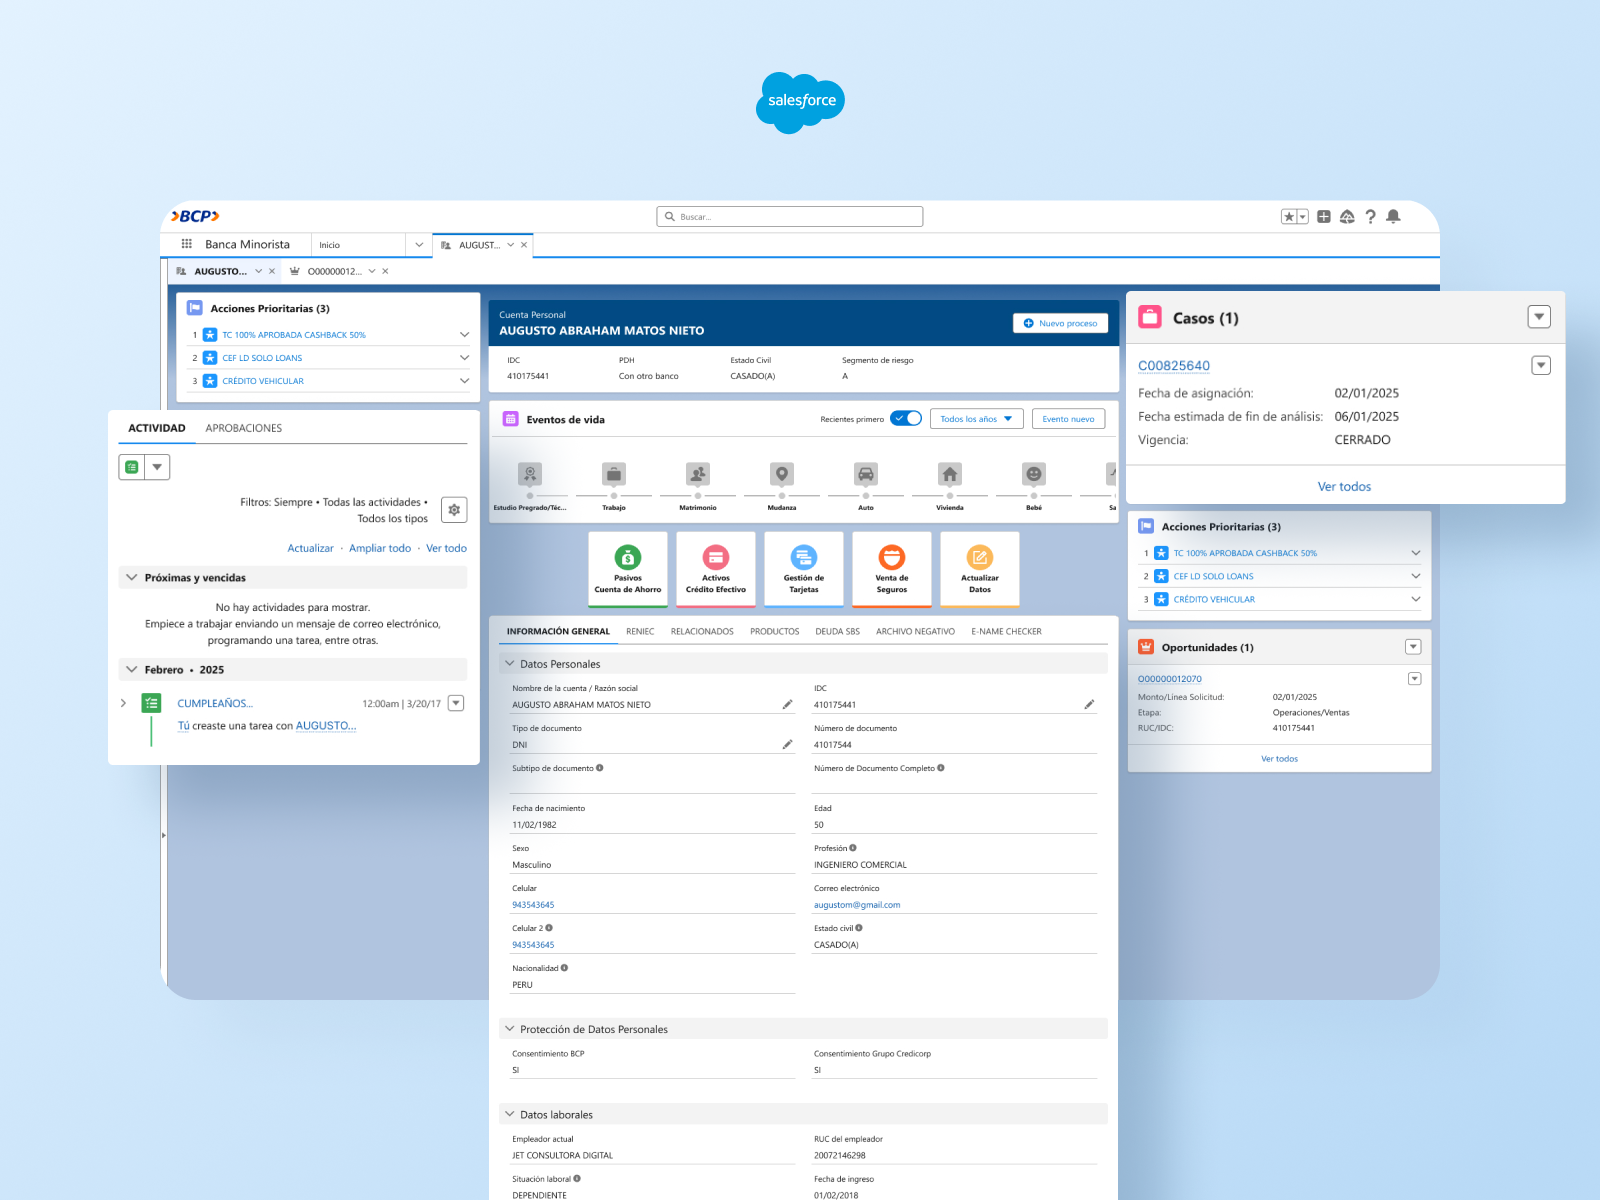This screenshot has height=1200, width=1600.
Task: Open the Oportunidades panel dropdown menu
Action: coord(1413,647)
